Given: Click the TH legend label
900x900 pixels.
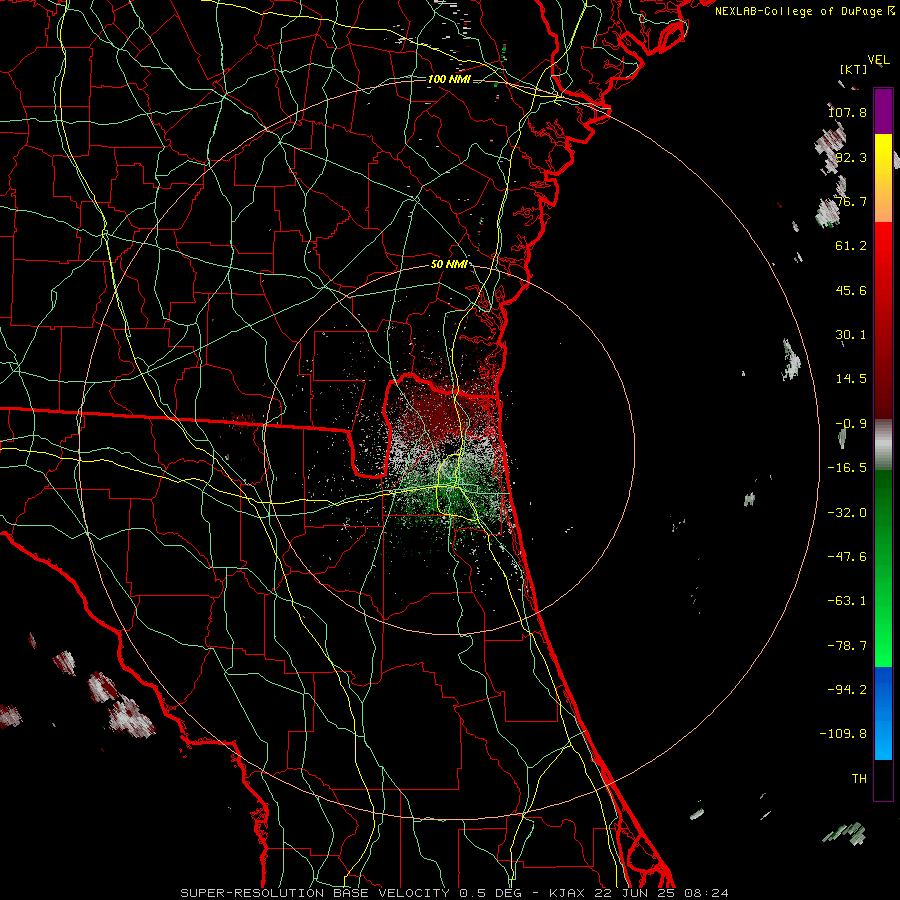Looking at the screenshot, I should 859,779.
